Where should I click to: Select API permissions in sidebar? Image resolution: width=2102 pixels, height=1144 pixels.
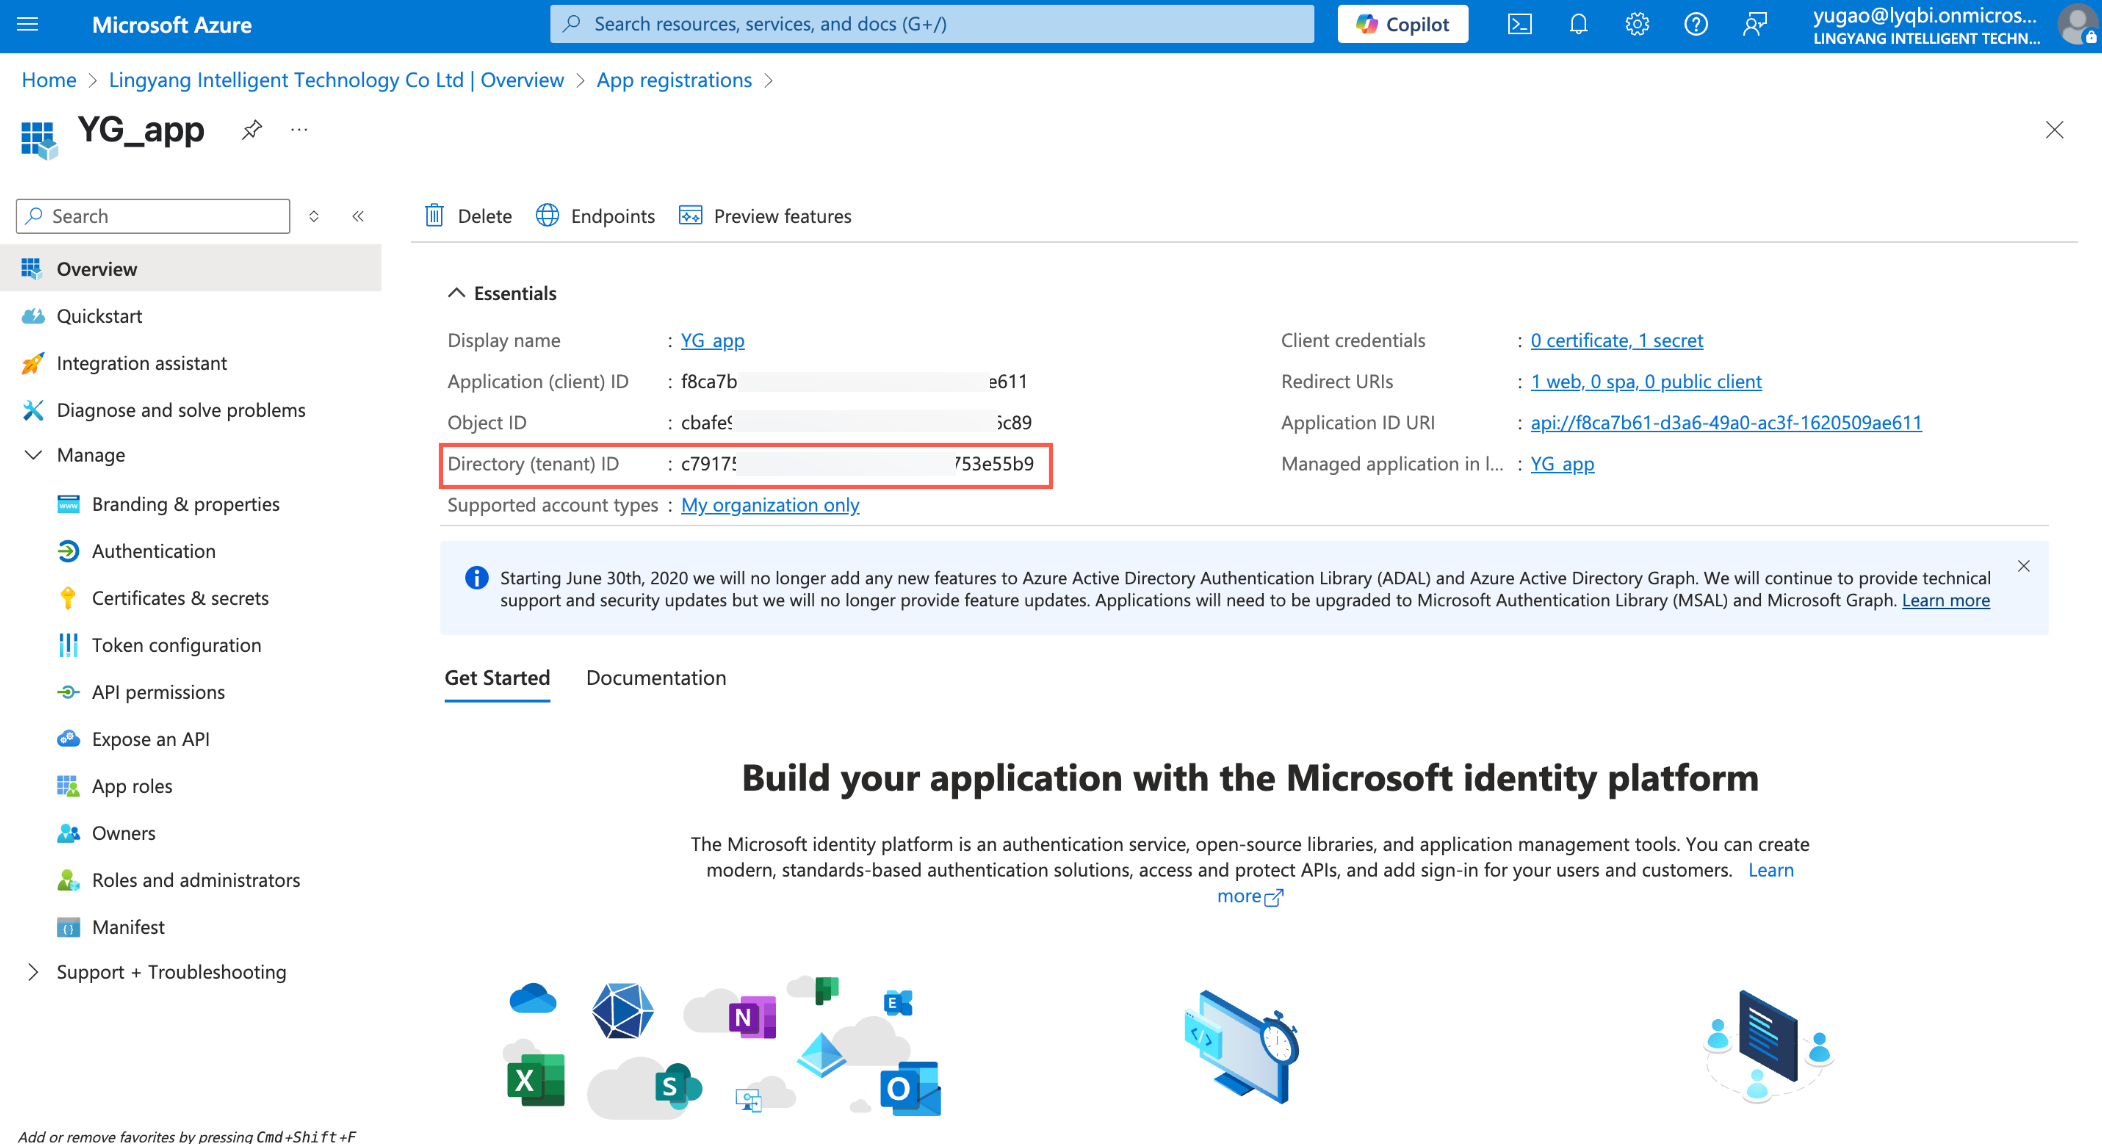158,692
